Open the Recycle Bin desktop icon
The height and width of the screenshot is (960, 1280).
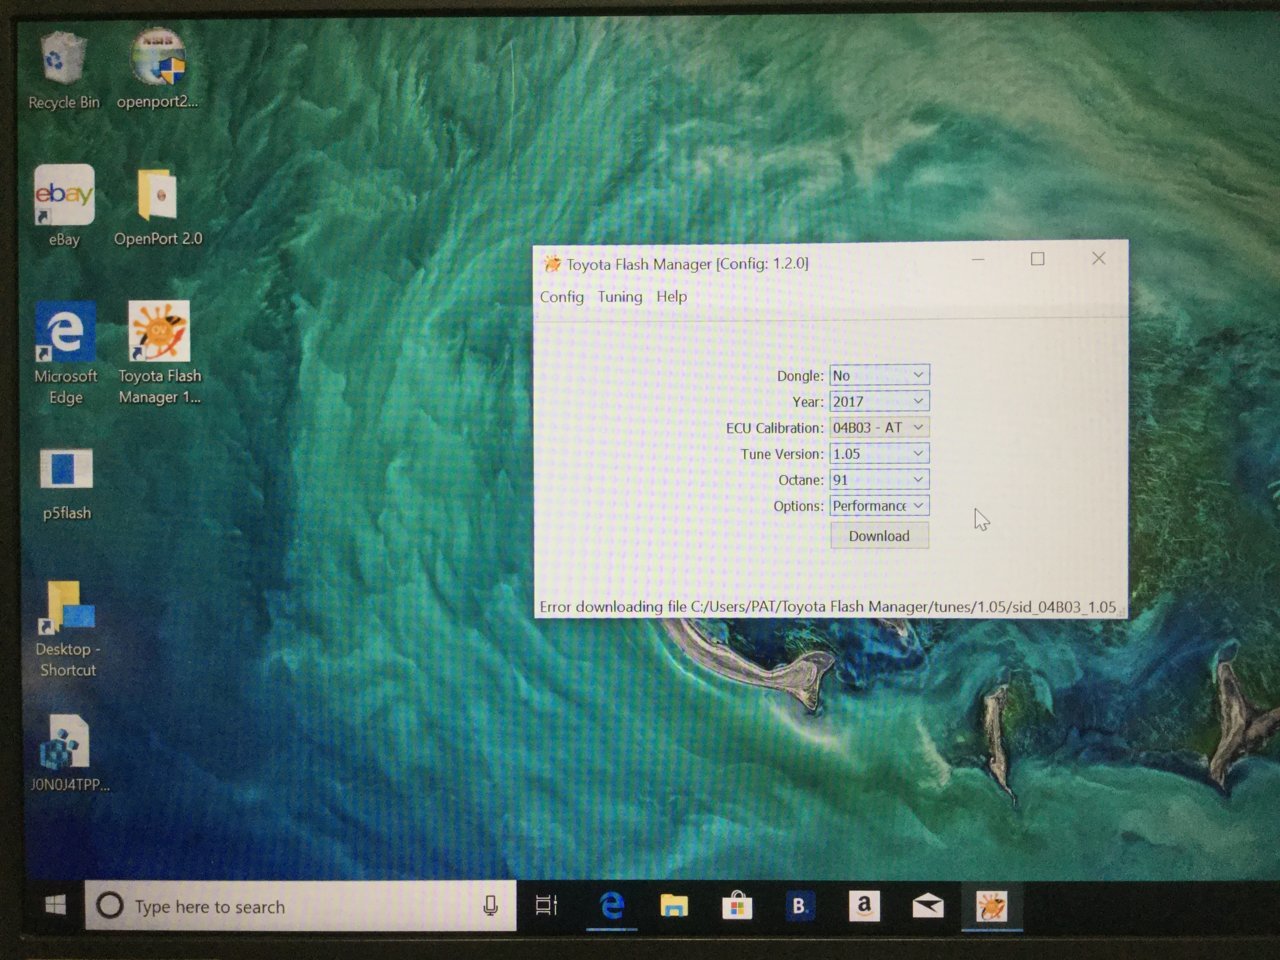[x=64, y=70]
